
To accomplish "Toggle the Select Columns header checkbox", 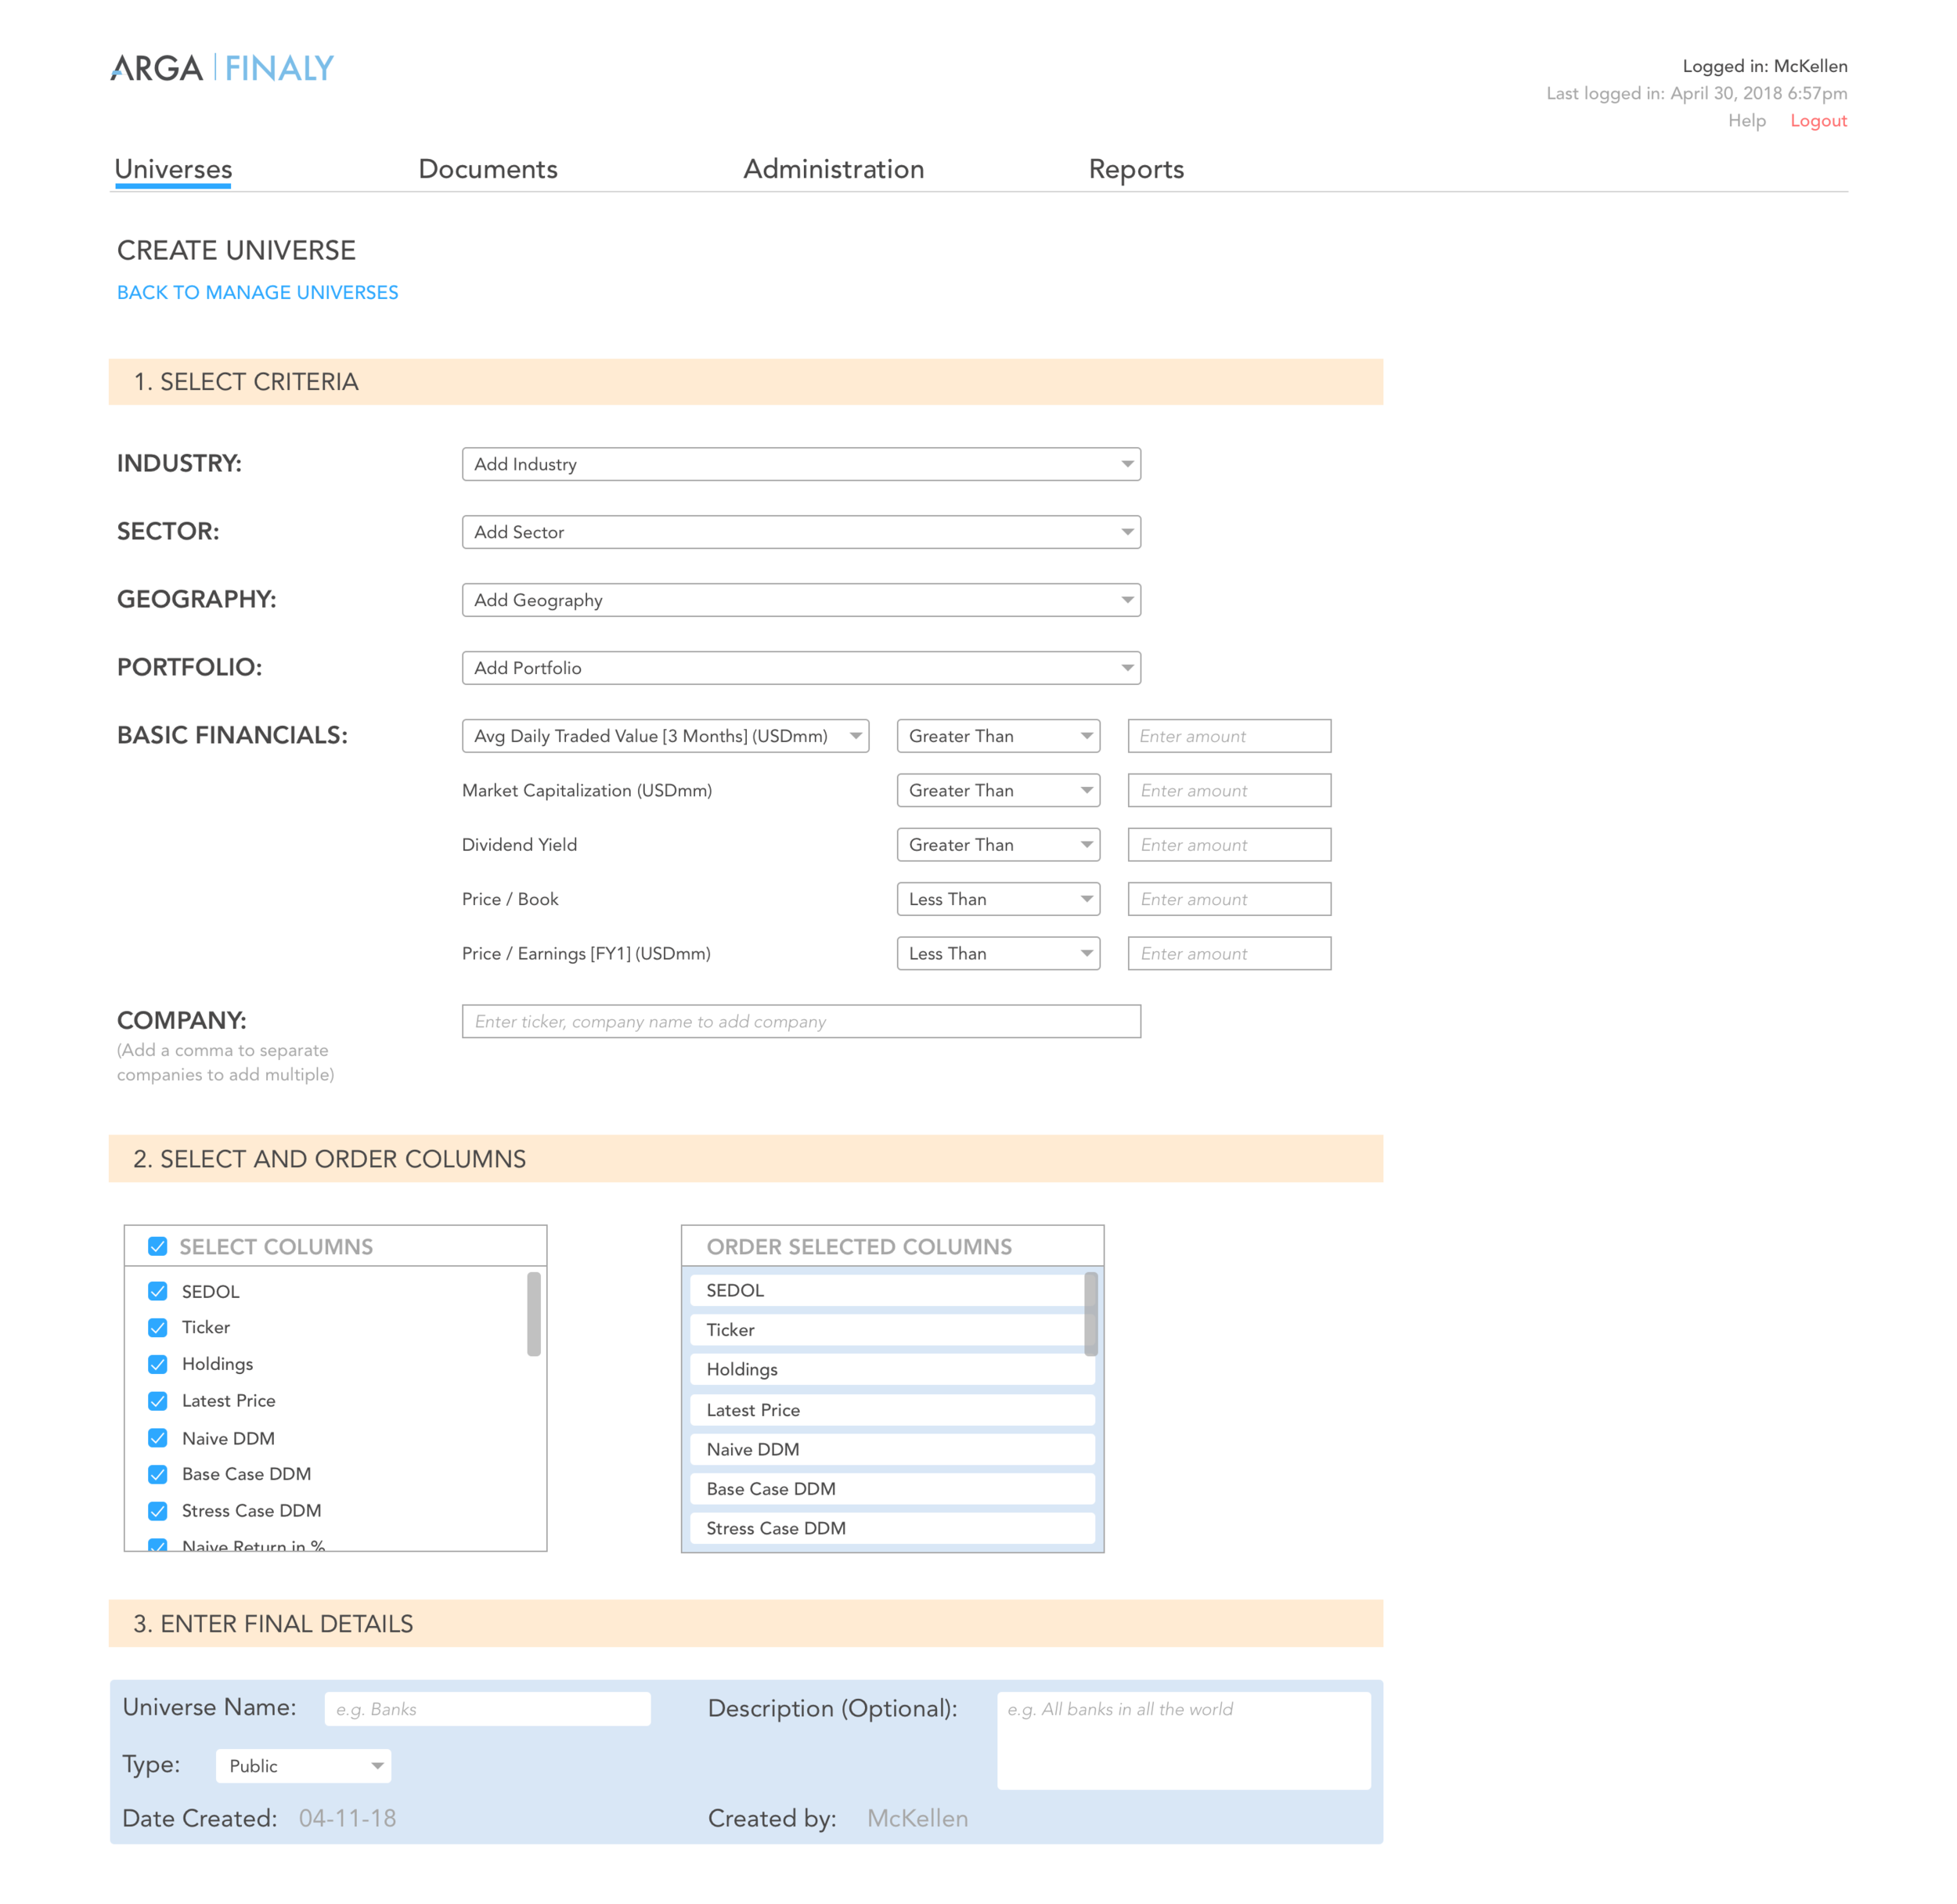I will [158, 1246].
